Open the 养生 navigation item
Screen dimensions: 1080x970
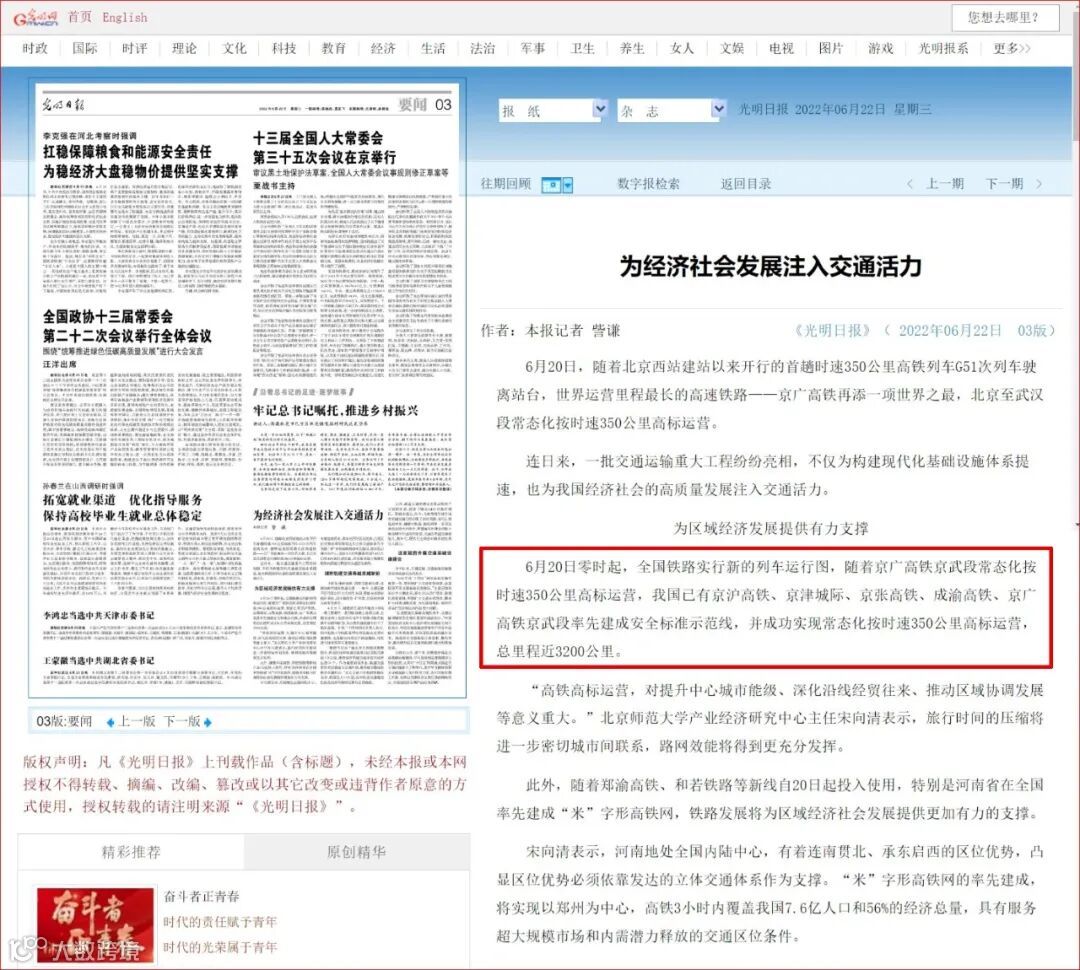click(632, 48)
